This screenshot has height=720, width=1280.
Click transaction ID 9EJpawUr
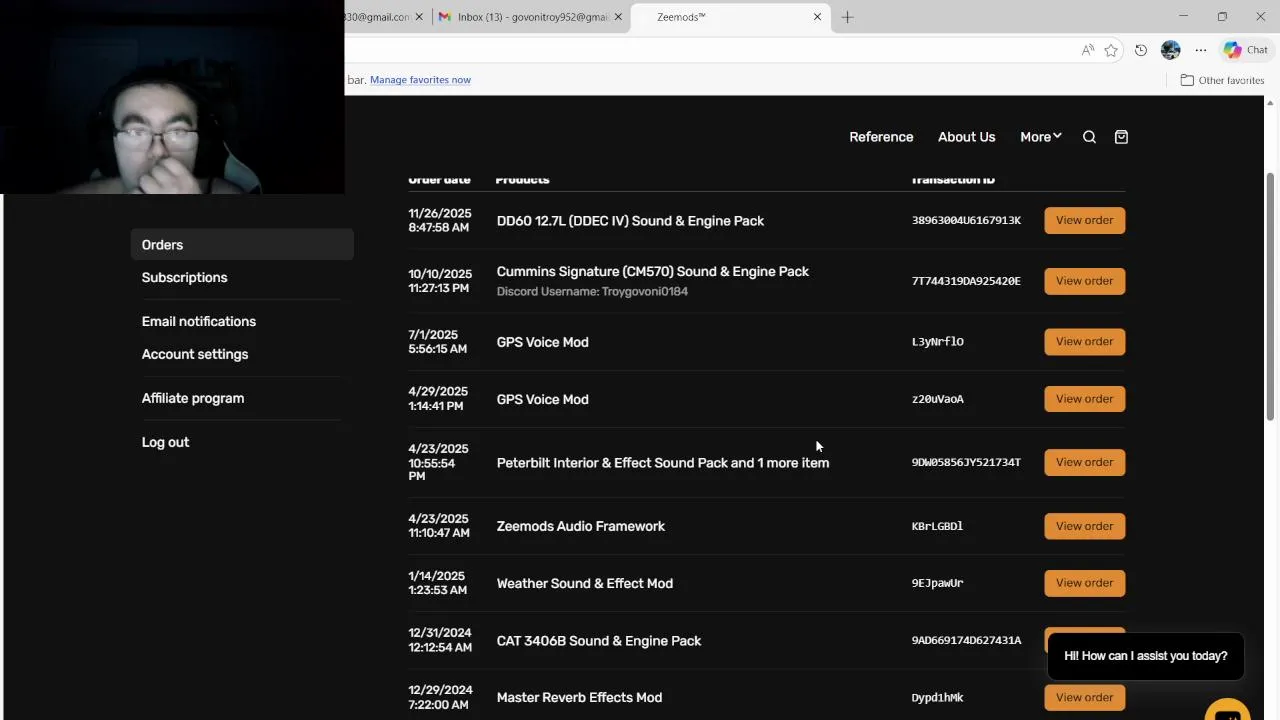coord(938,583)
